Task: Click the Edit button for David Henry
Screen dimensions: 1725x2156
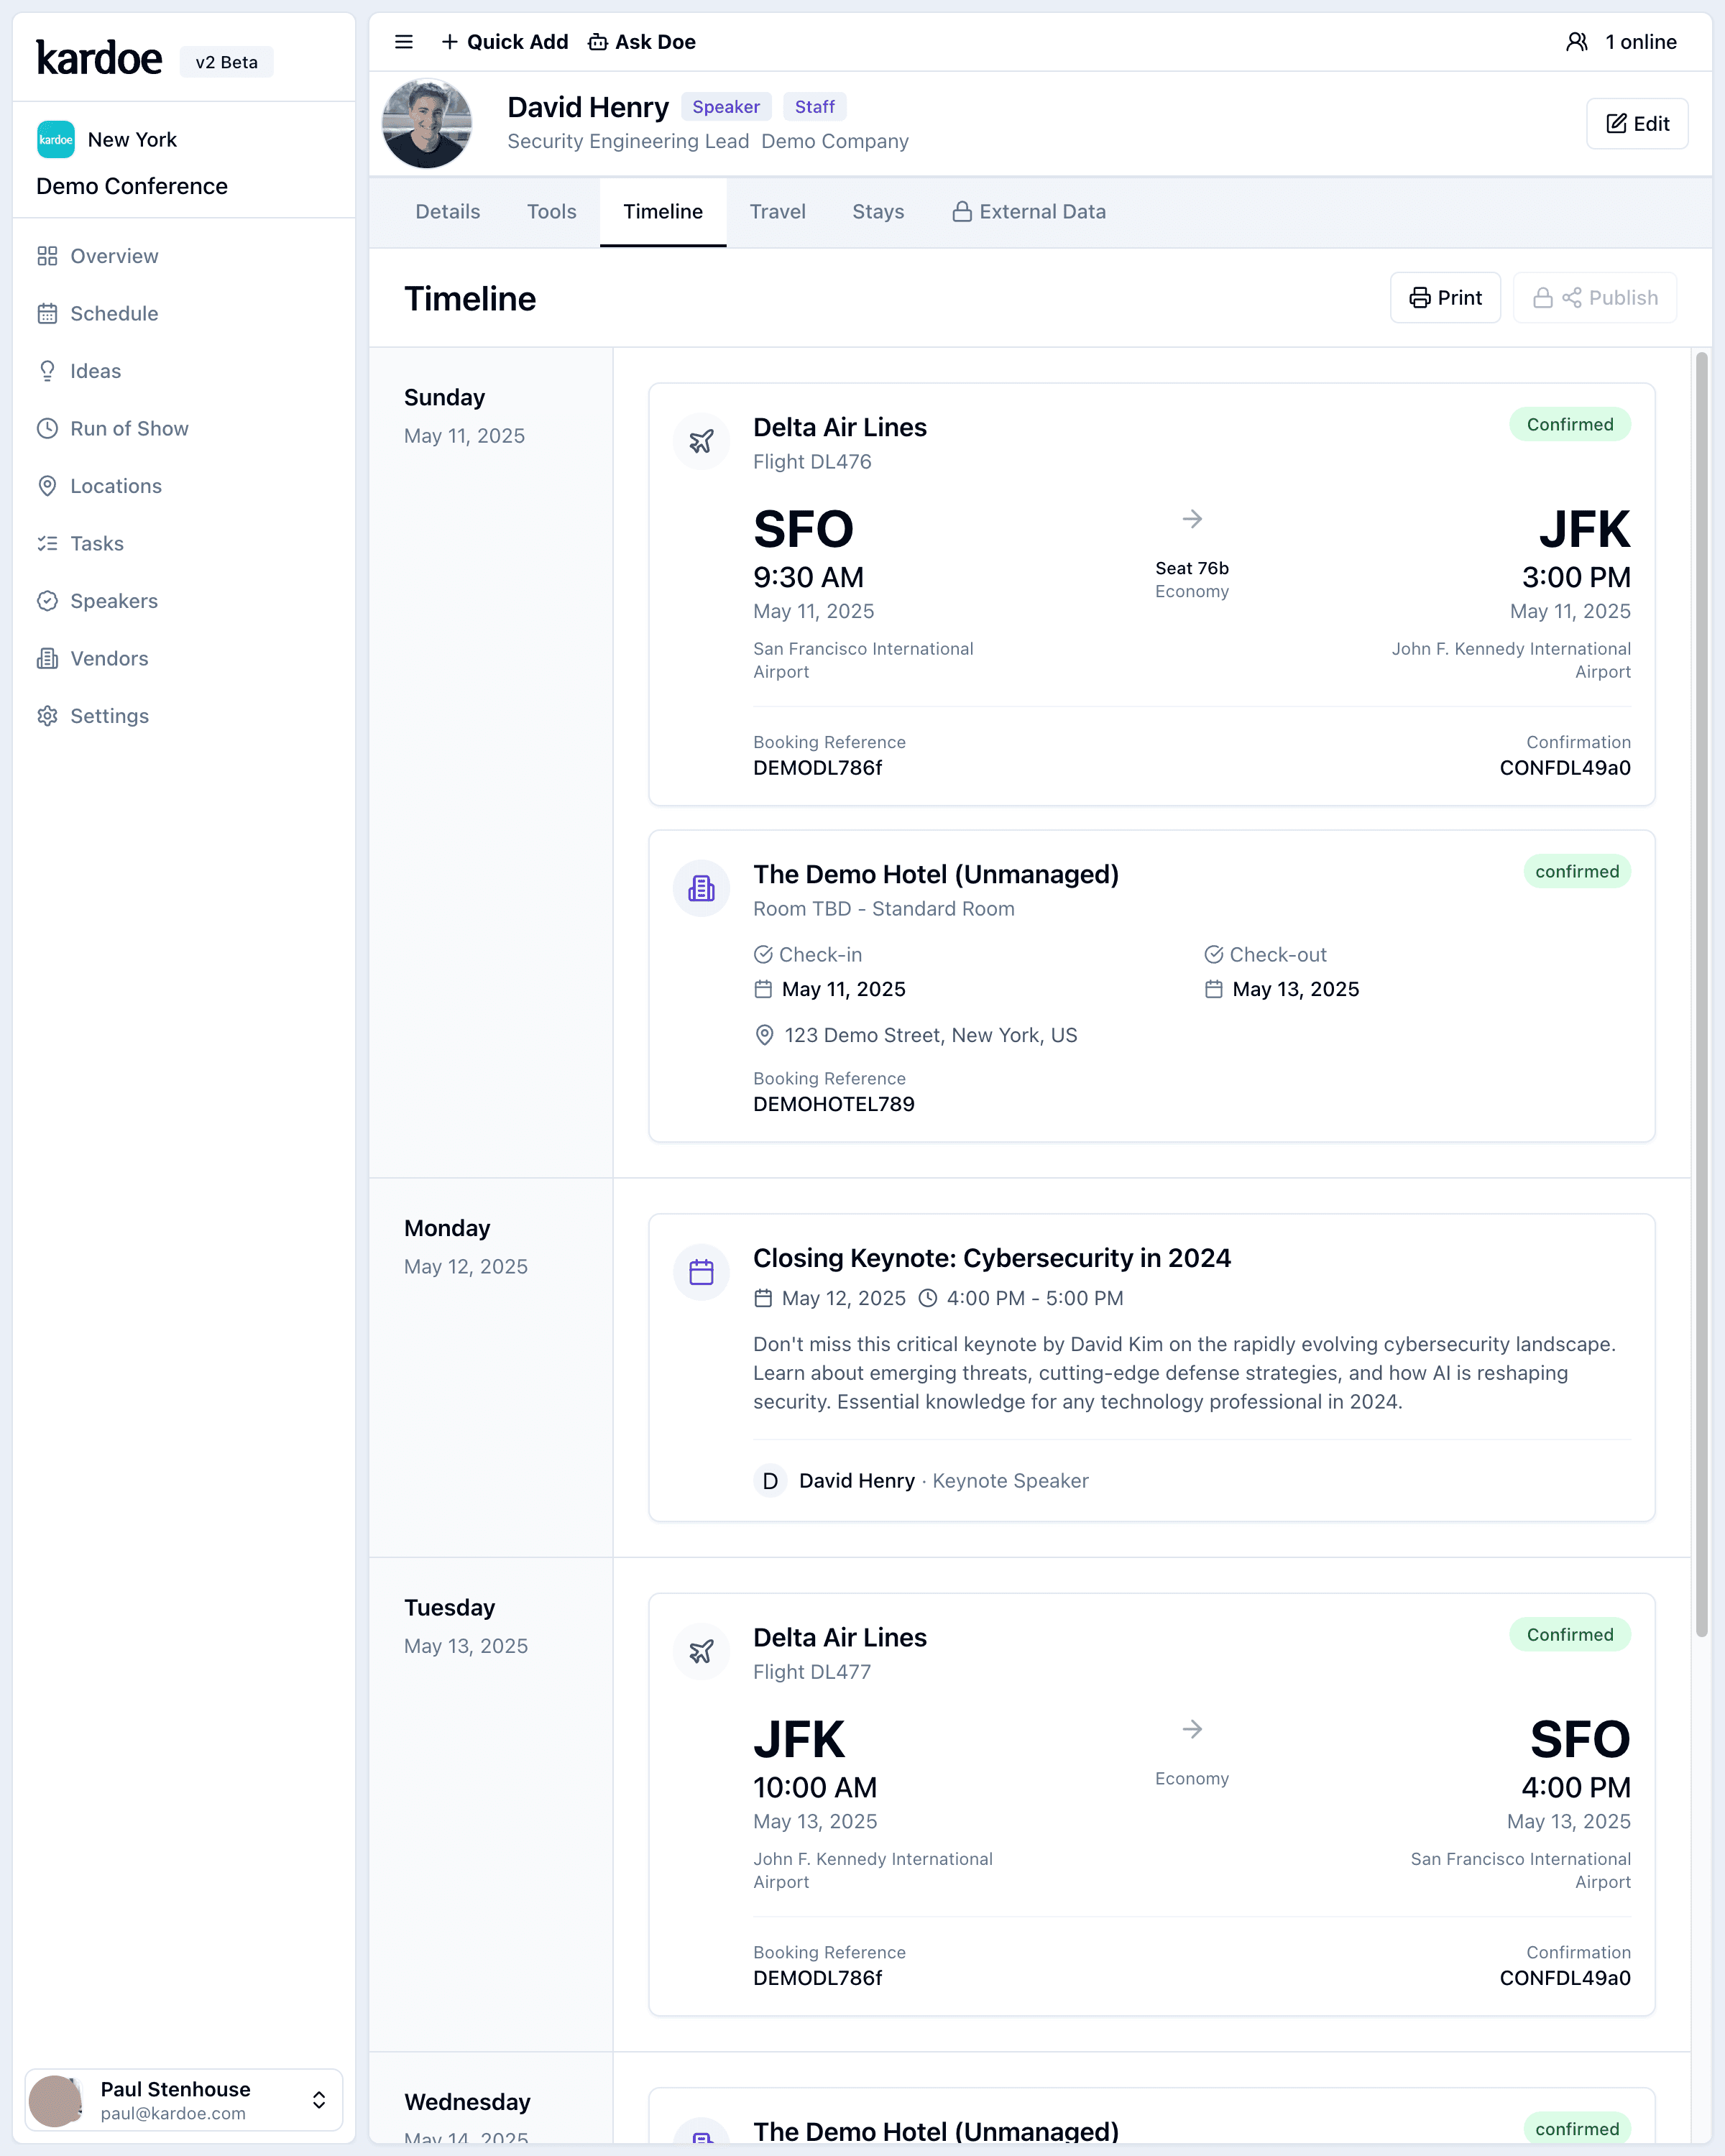Action: pyautogui.click(x=1637, y=124)
